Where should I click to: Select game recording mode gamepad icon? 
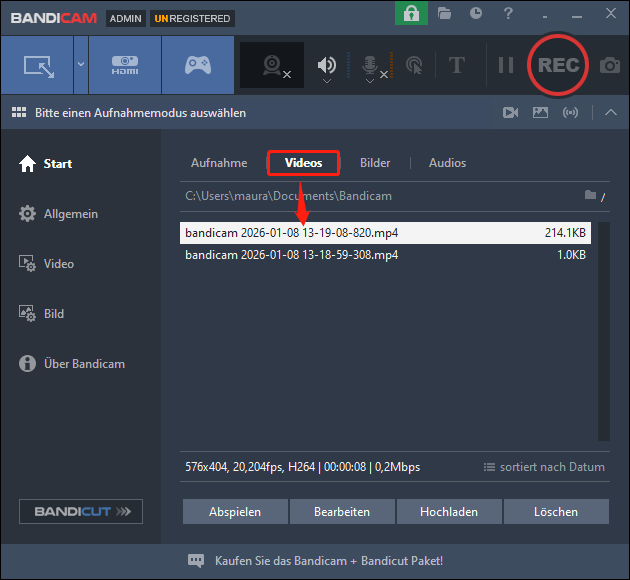(x=198, y=65)
